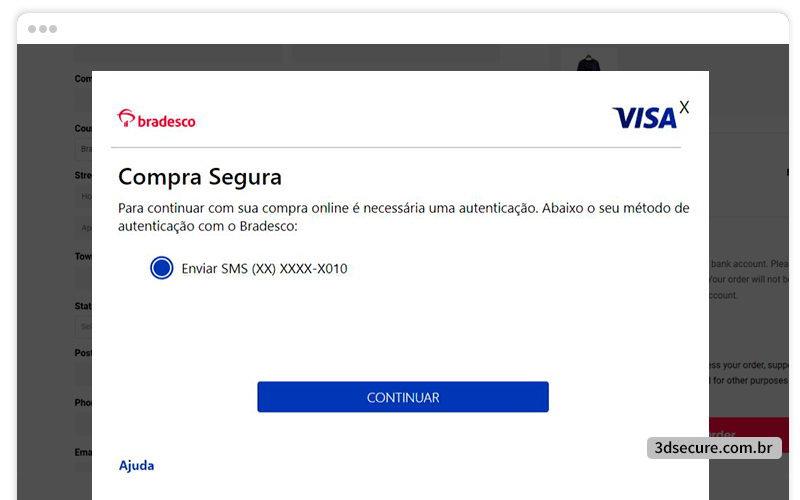Click the Bradesco logo

tap(156, 119)
